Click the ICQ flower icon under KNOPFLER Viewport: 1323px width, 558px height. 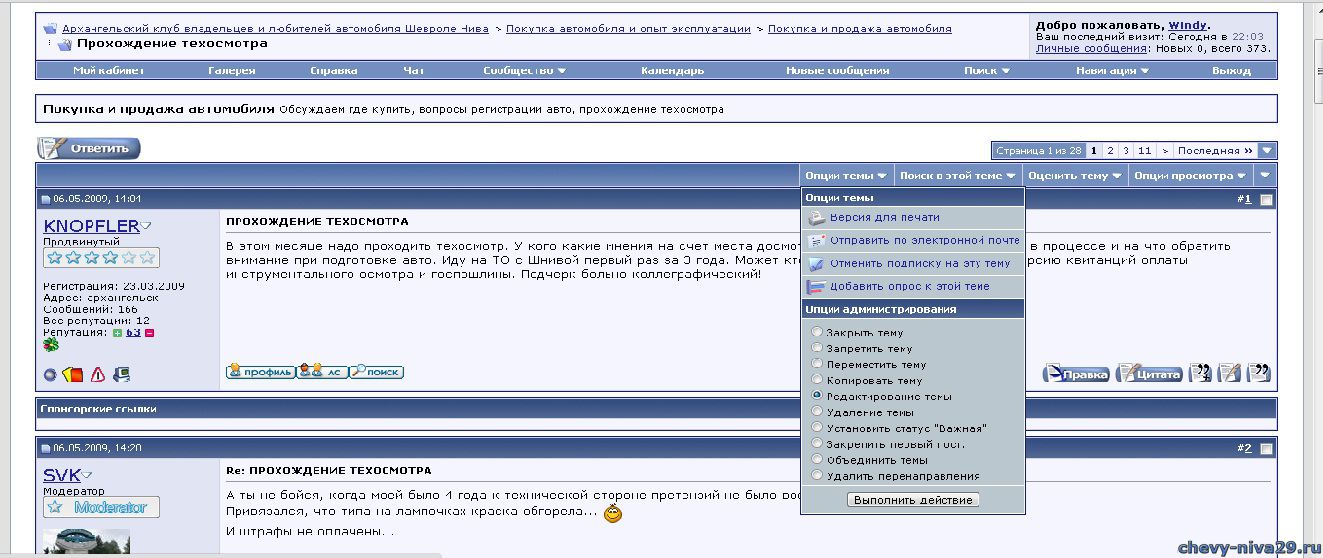pos(51,345)
